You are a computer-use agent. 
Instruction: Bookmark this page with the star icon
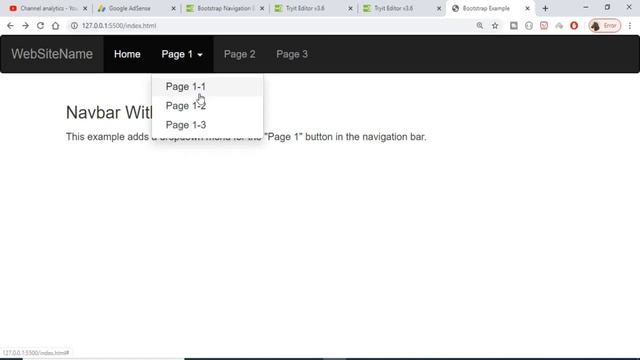click(495, 26)
